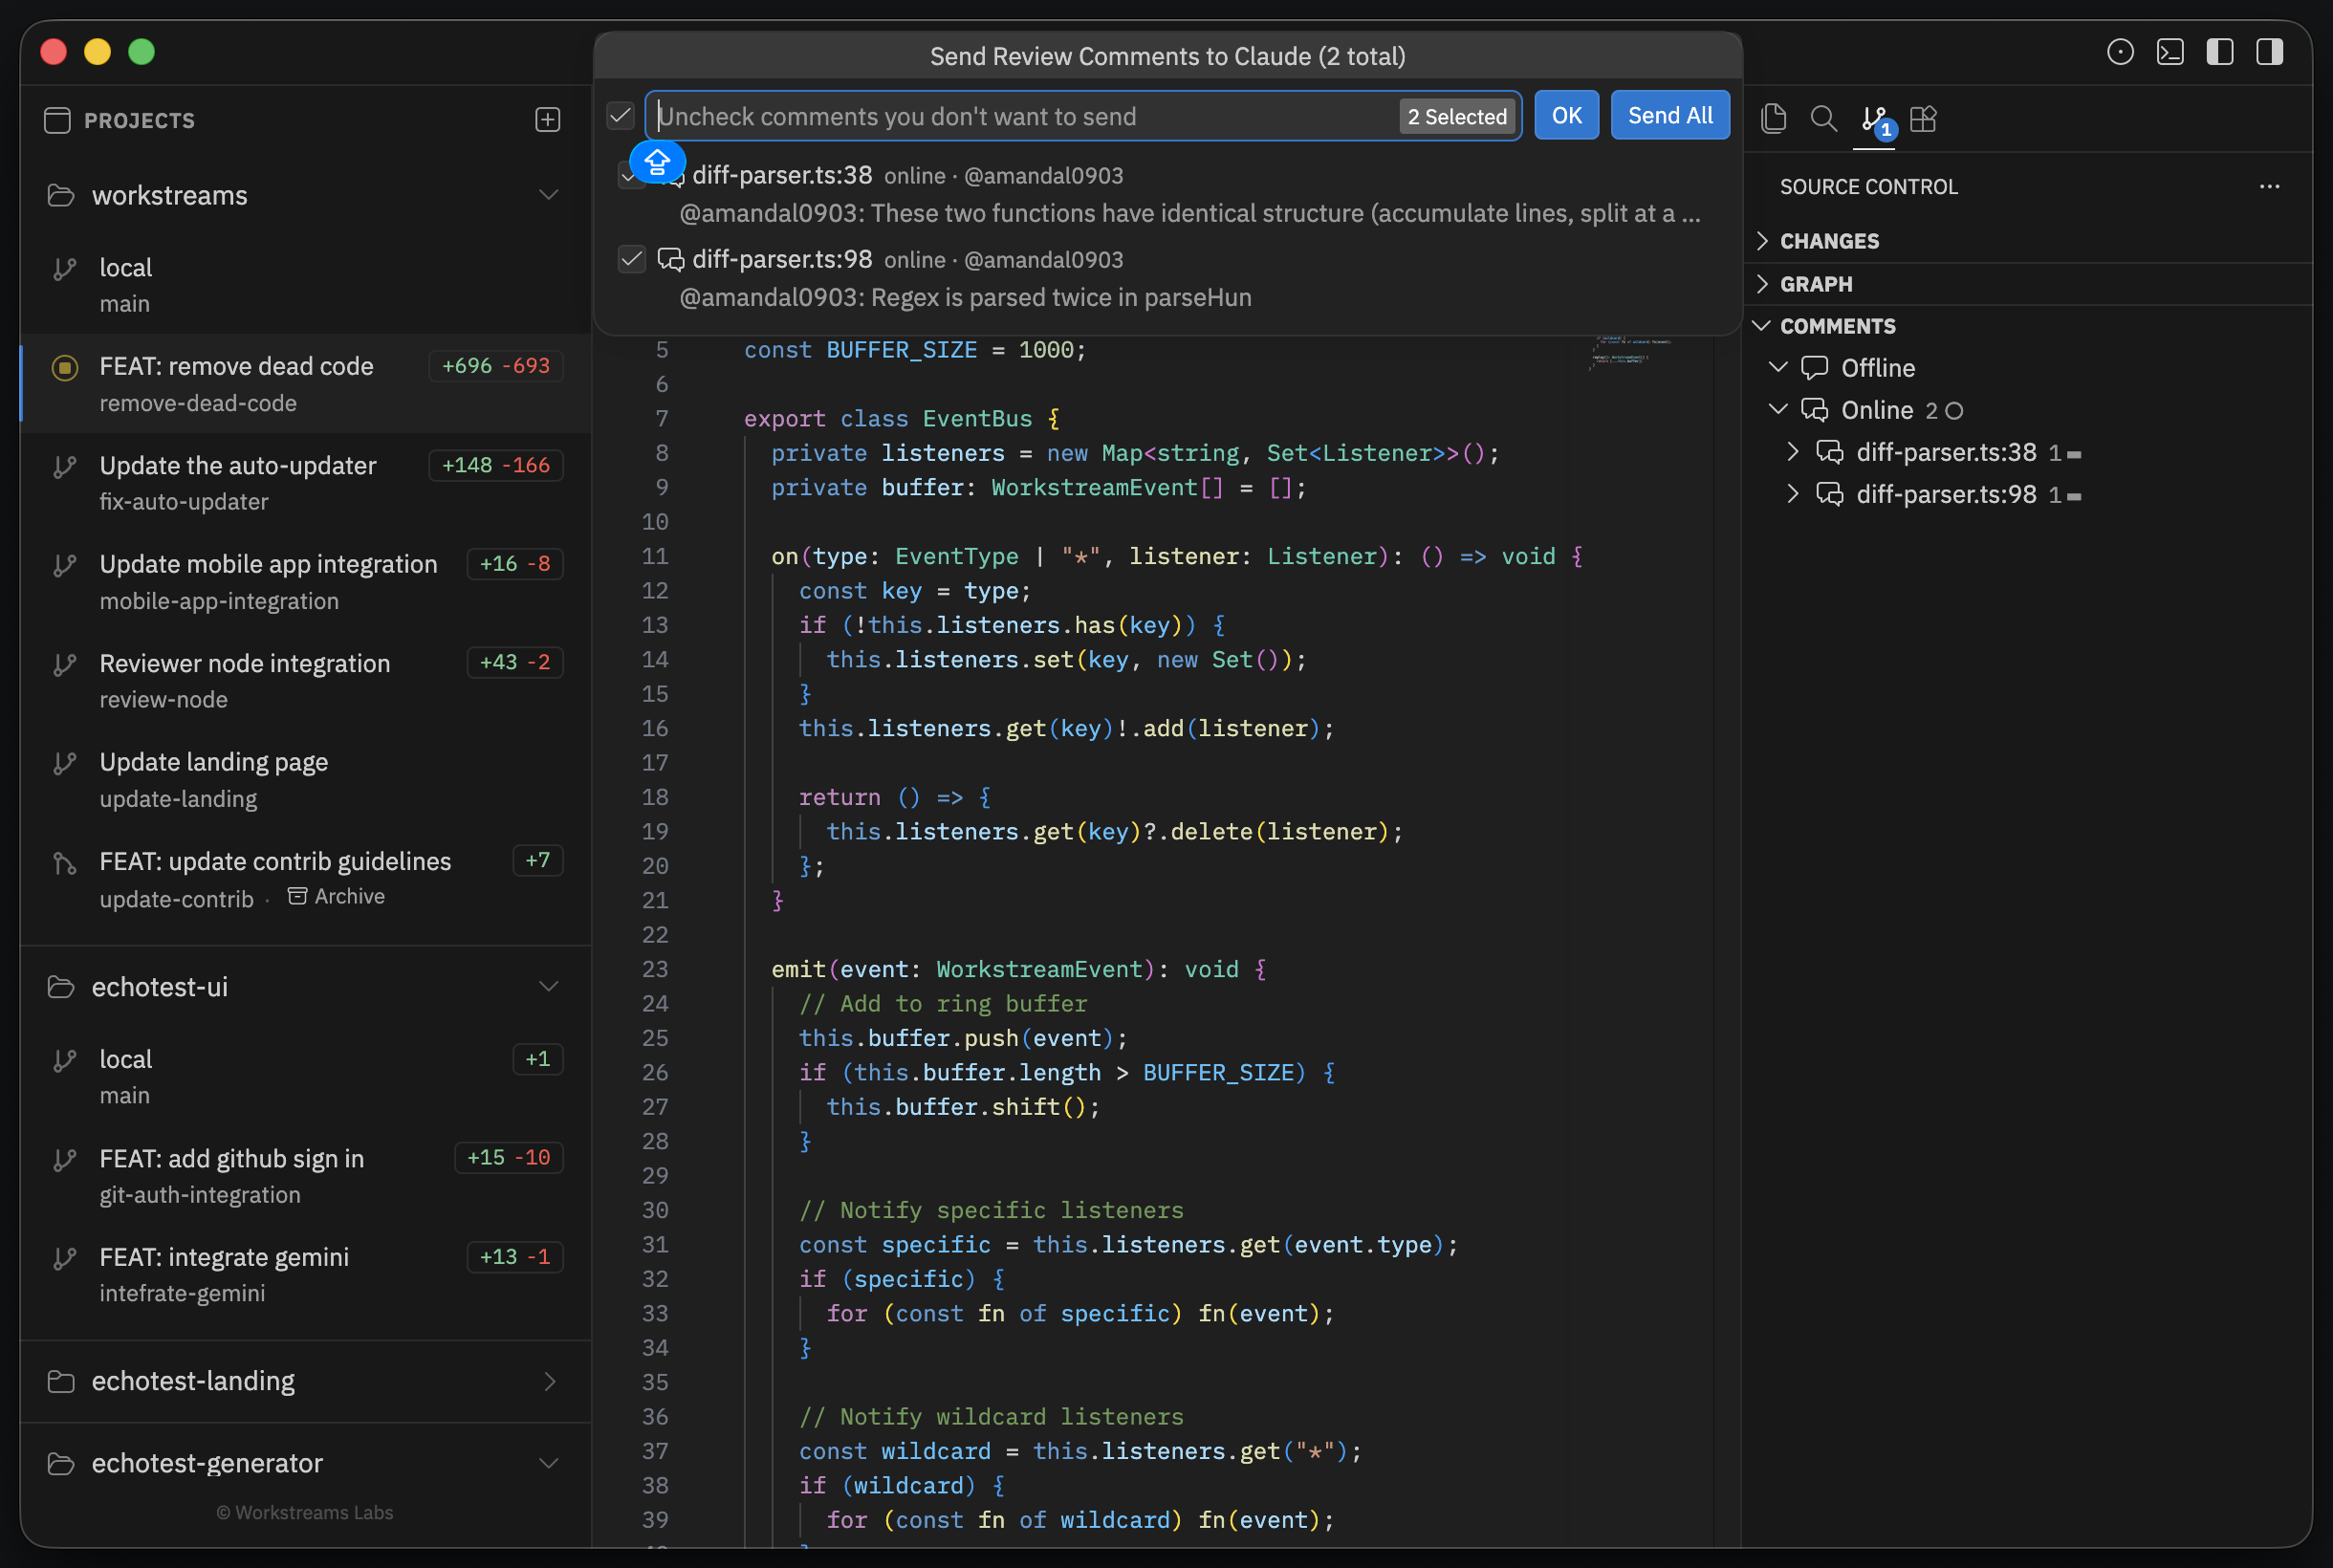This screenshot has width=2333, height=1568.
Task: Uncheck the diff-parser.ts:98 comment checkbox
Action: coord(632,260)
